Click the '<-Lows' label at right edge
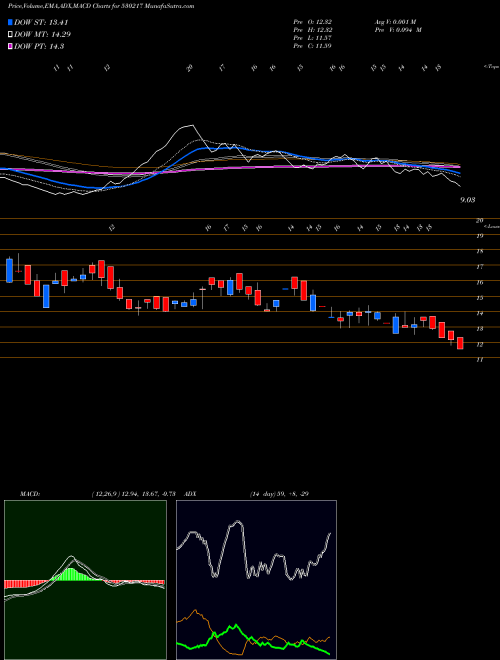Screen dimensions: 500x660 (492, 226)
